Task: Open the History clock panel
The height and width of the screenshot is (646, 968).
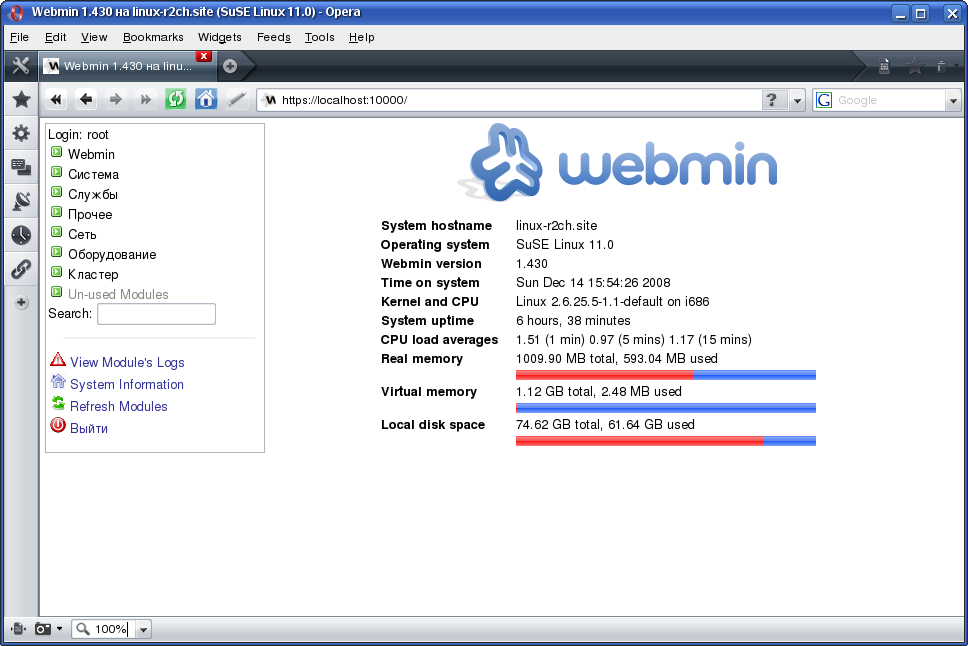Action: (22, 235)
